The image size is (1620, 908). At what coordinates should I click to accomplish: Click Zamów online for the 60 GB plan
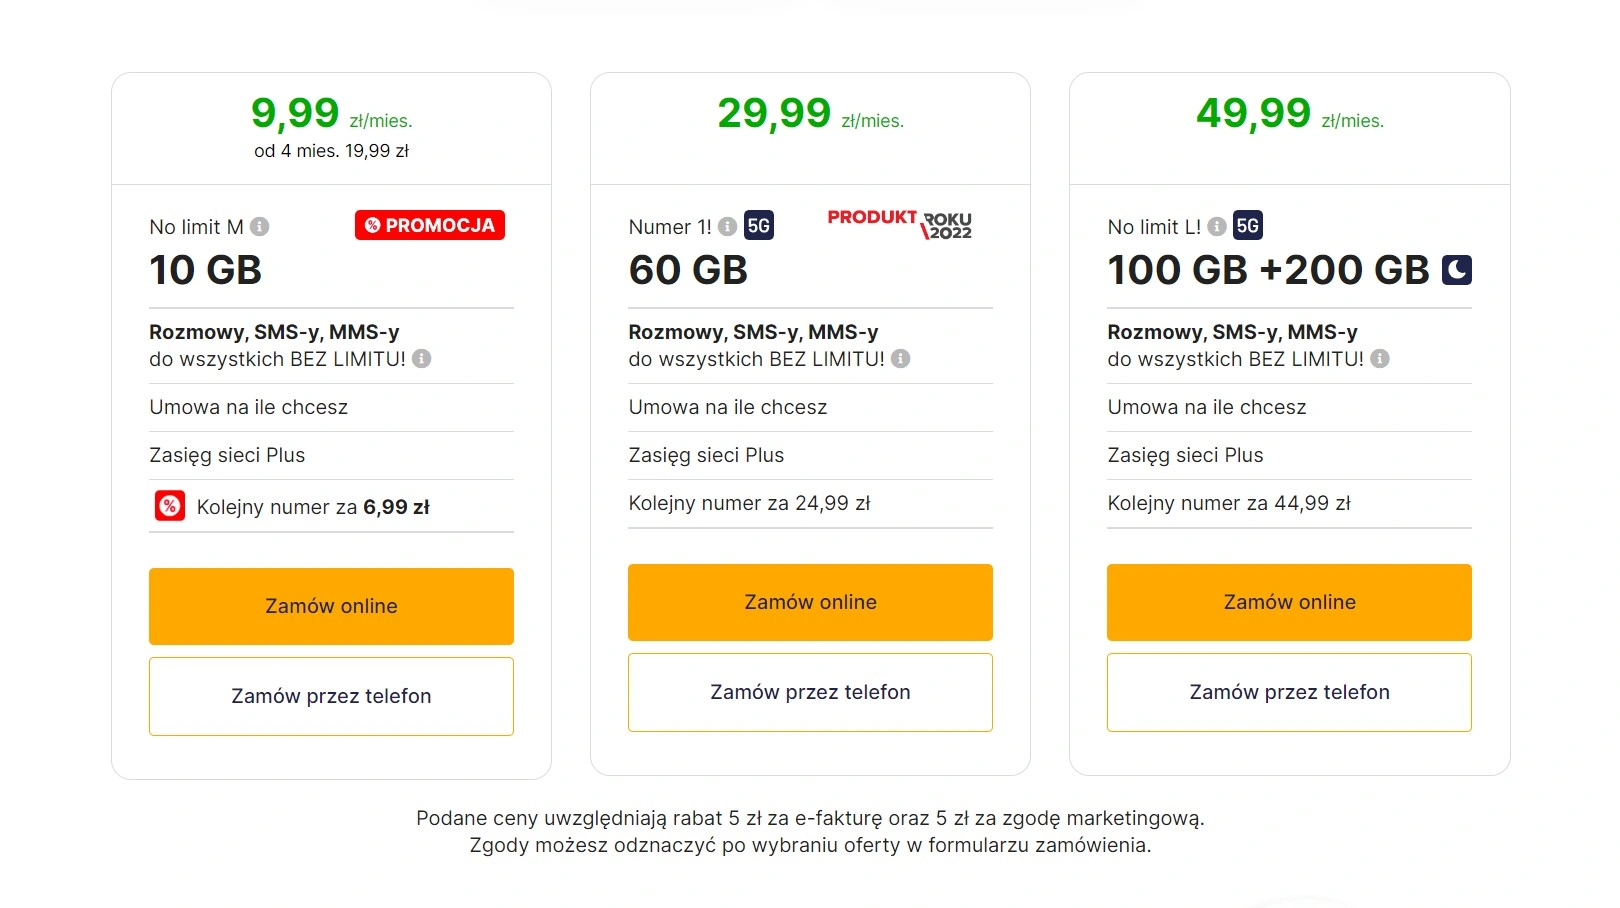pyautogui.click(x=810, y=602)
